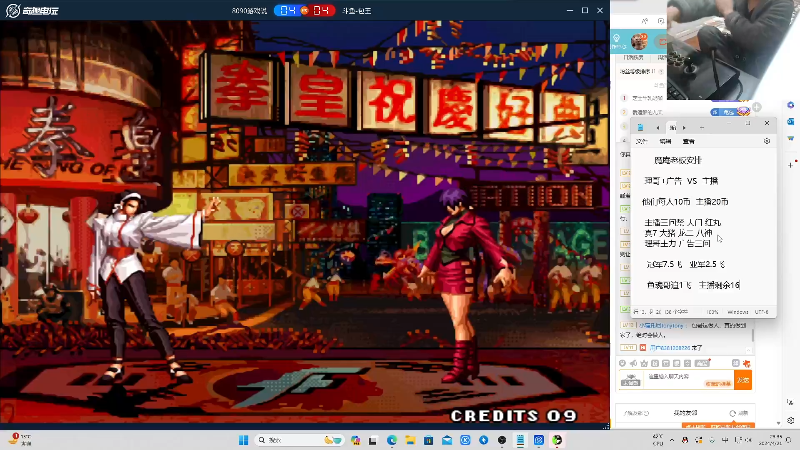Click the streamer avatar in the blue banner
Viewport: 800px width, 450px height.
click(x=639, y=41)
